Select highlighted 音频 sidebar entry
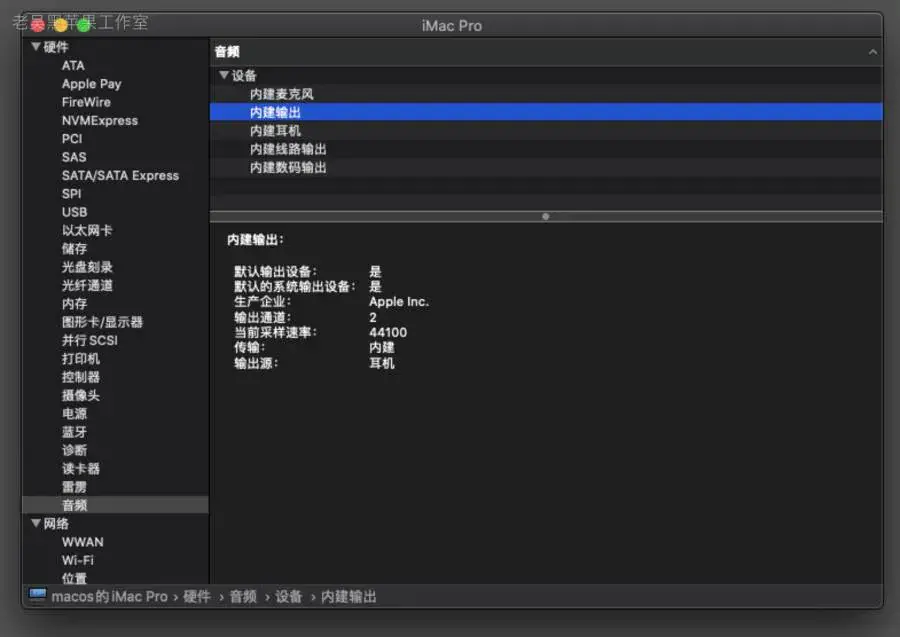 point(115,505)
